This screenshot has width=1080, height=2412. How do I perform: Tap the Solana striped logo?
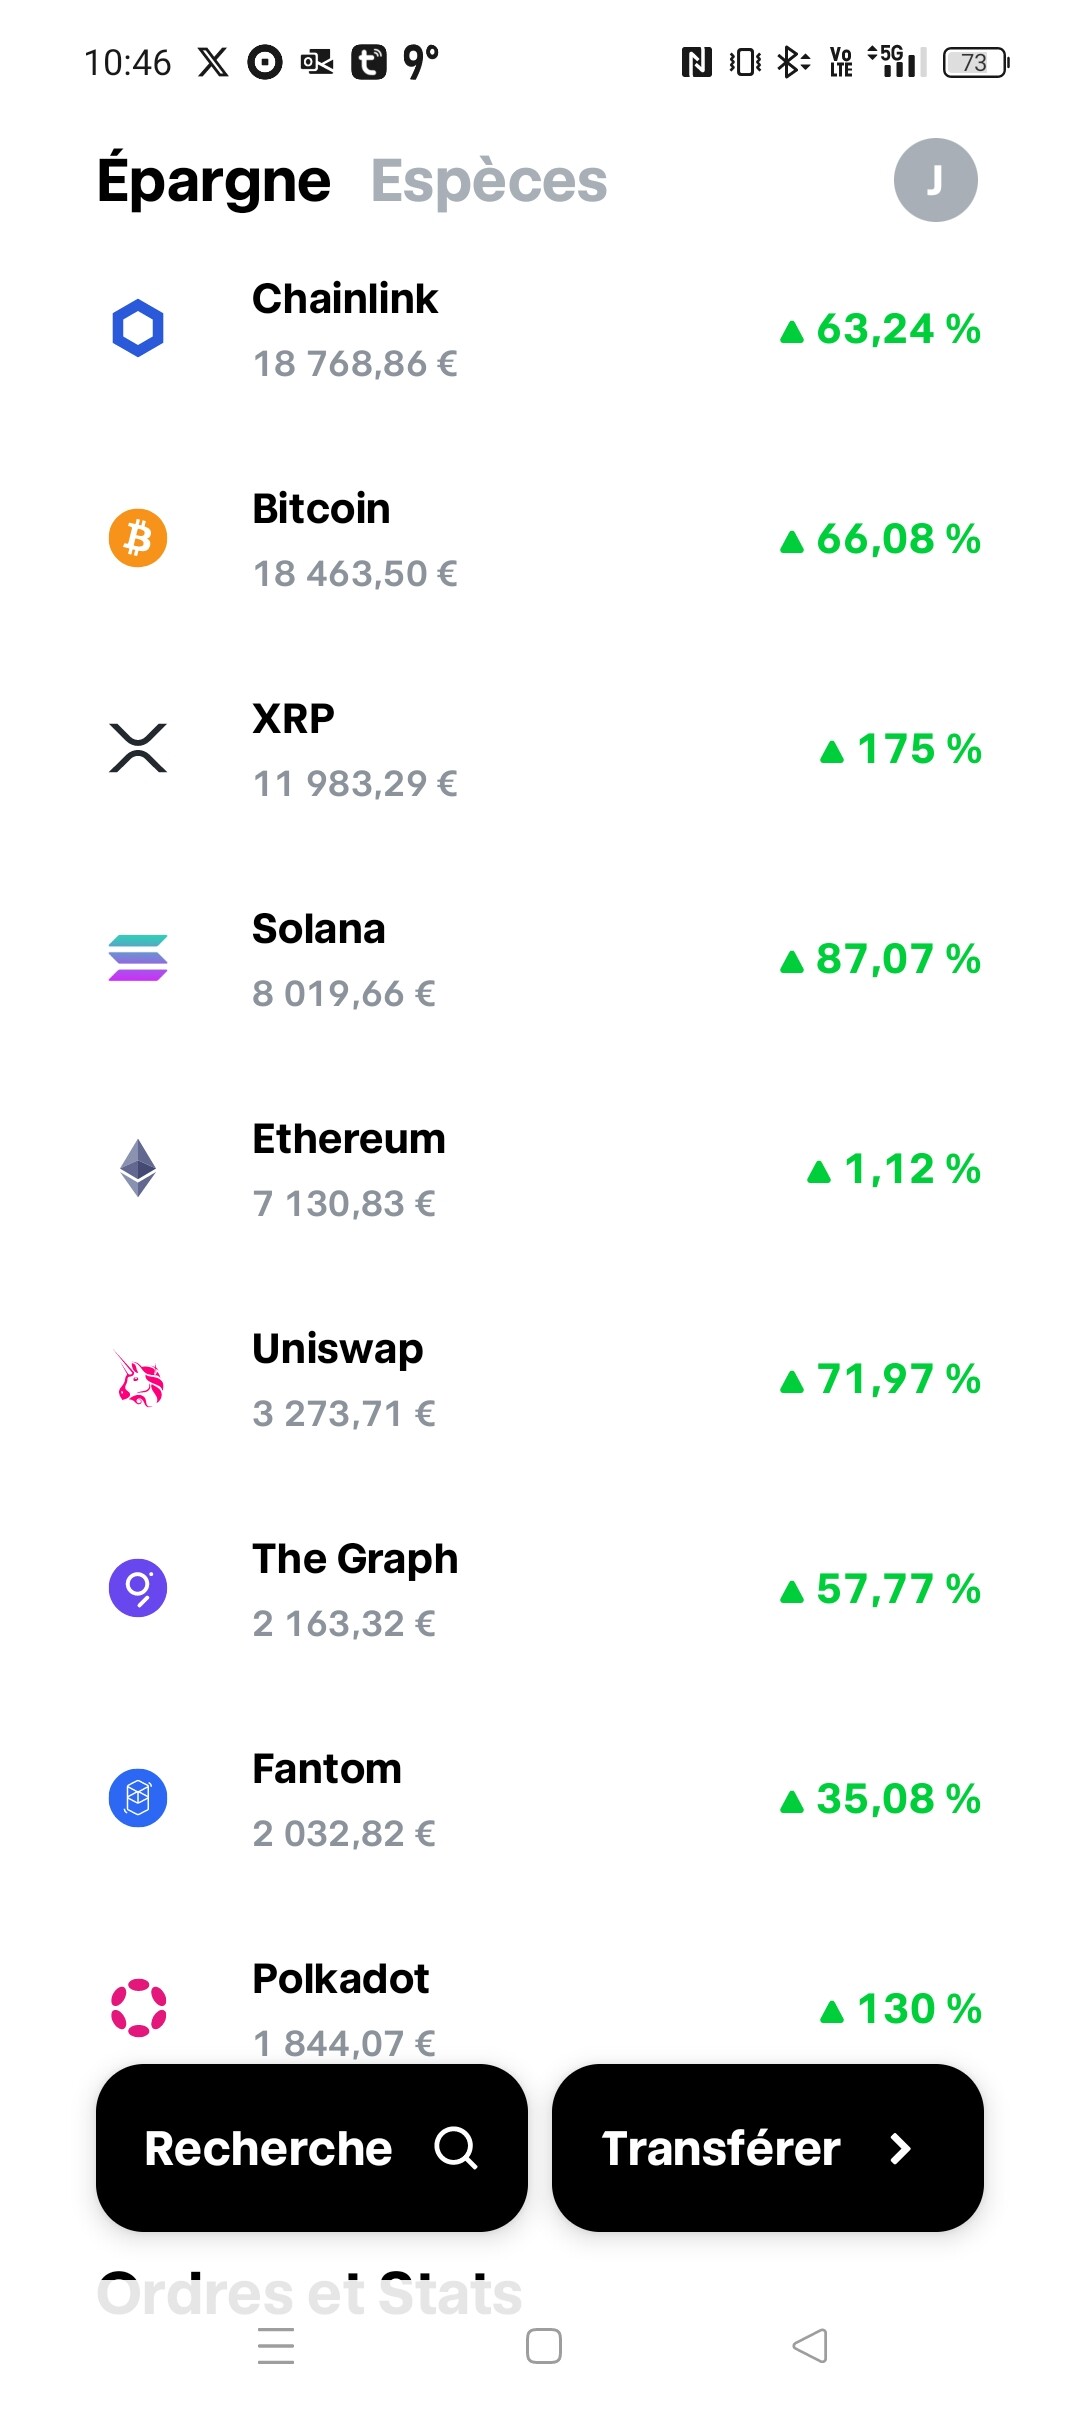click(x=138, y=958)
